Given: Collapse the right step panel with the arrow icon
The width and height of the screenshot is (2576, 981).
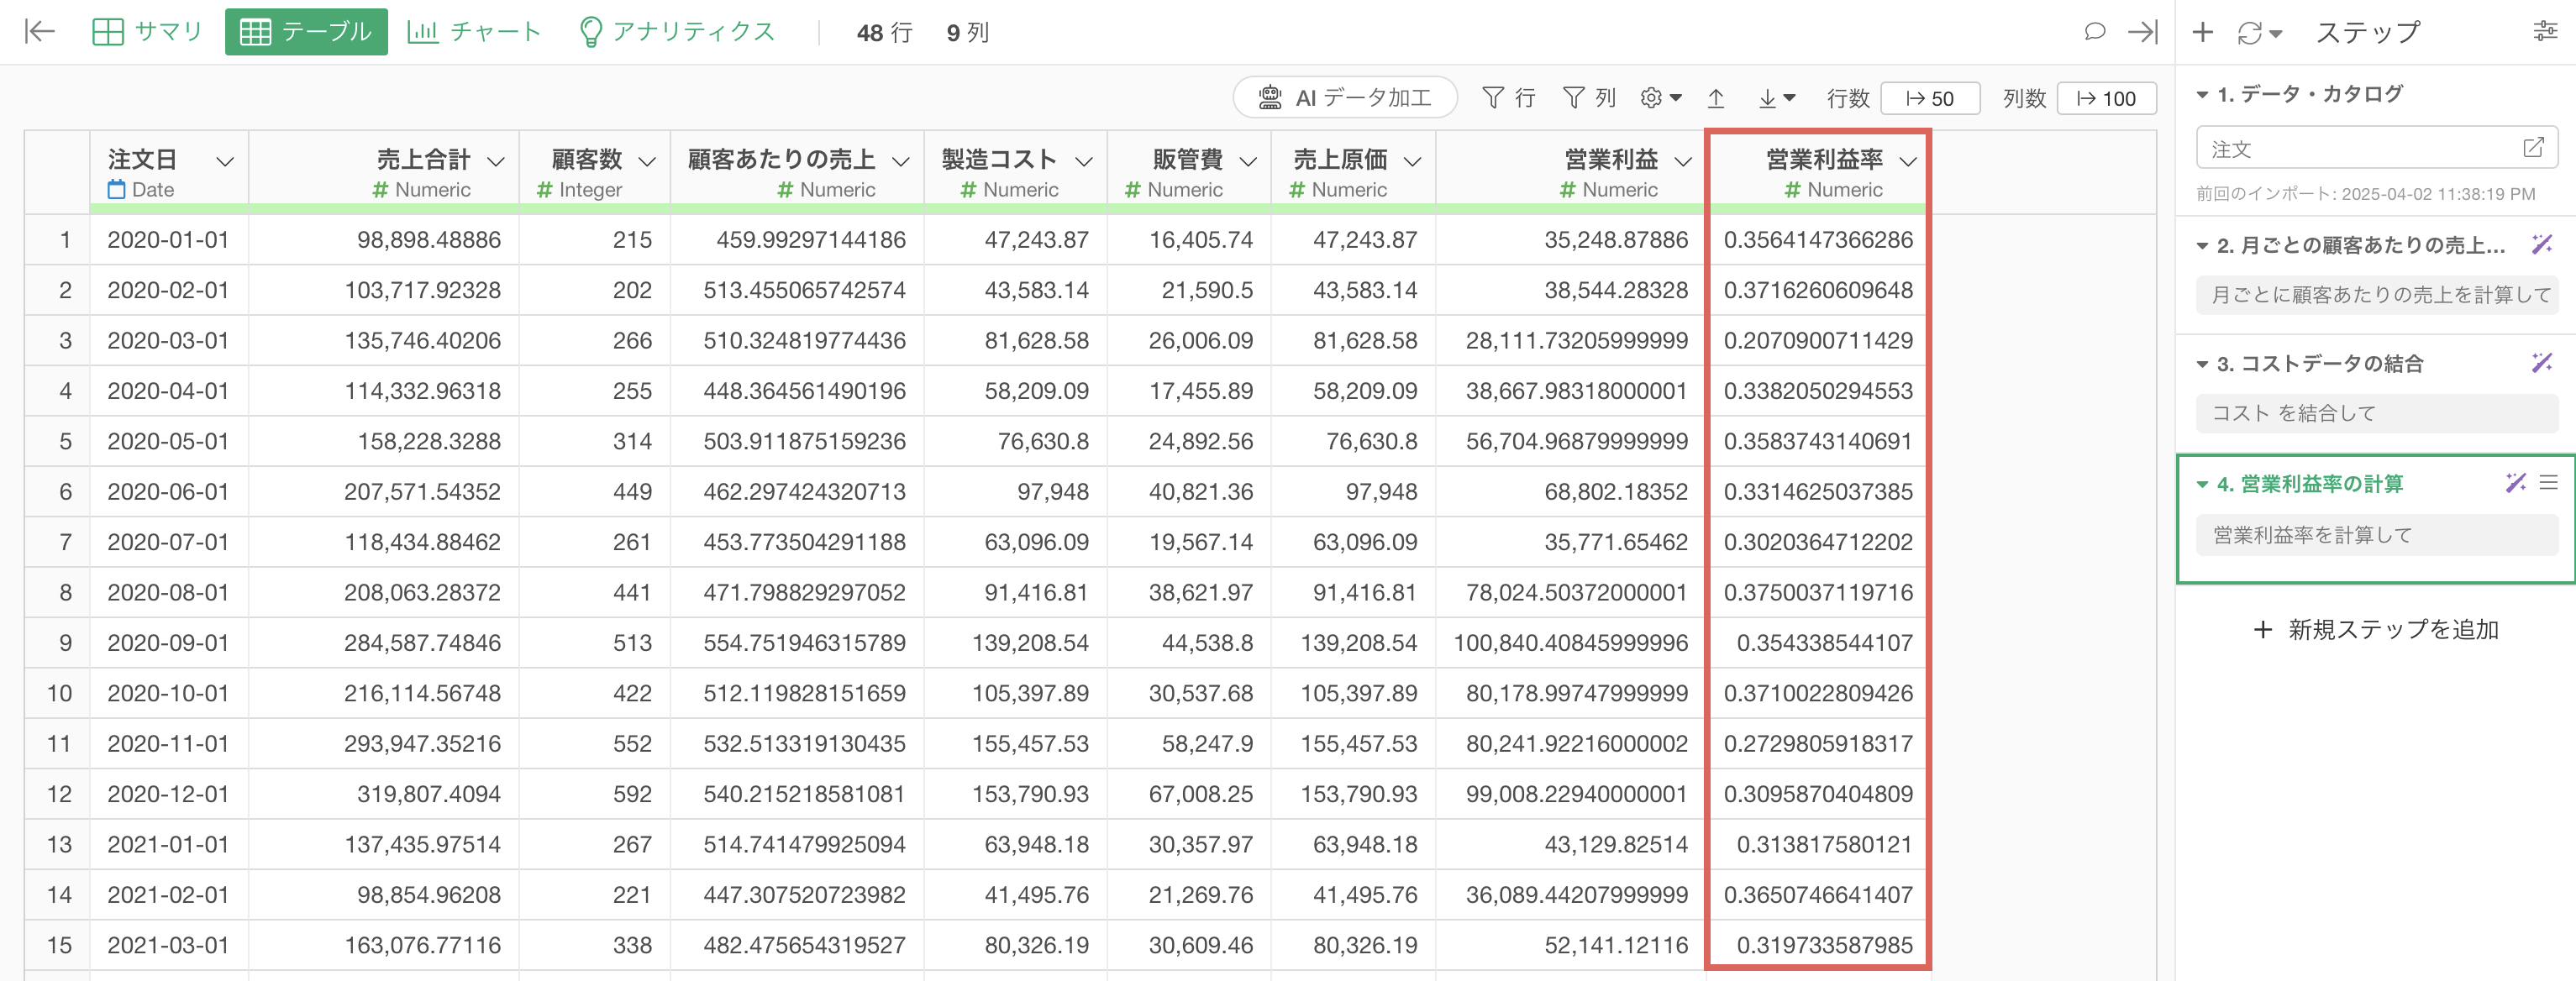Looking at the screenshot, I should [x=2142, y=32].
